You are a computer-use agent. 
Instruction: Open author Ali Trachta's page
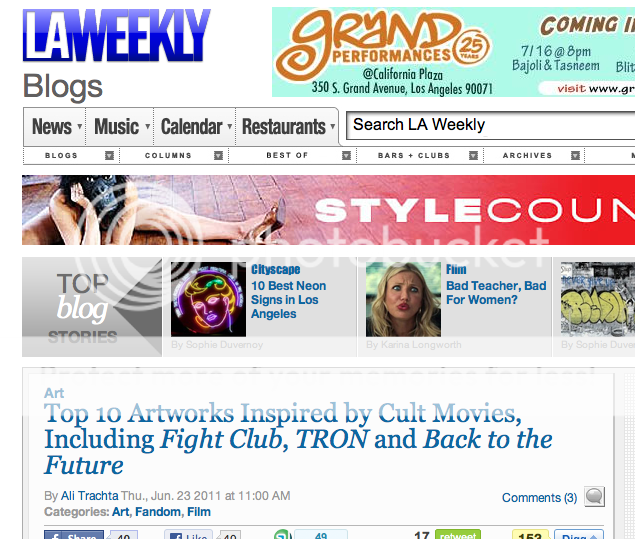pyautogui.click(x=89, y=496)
